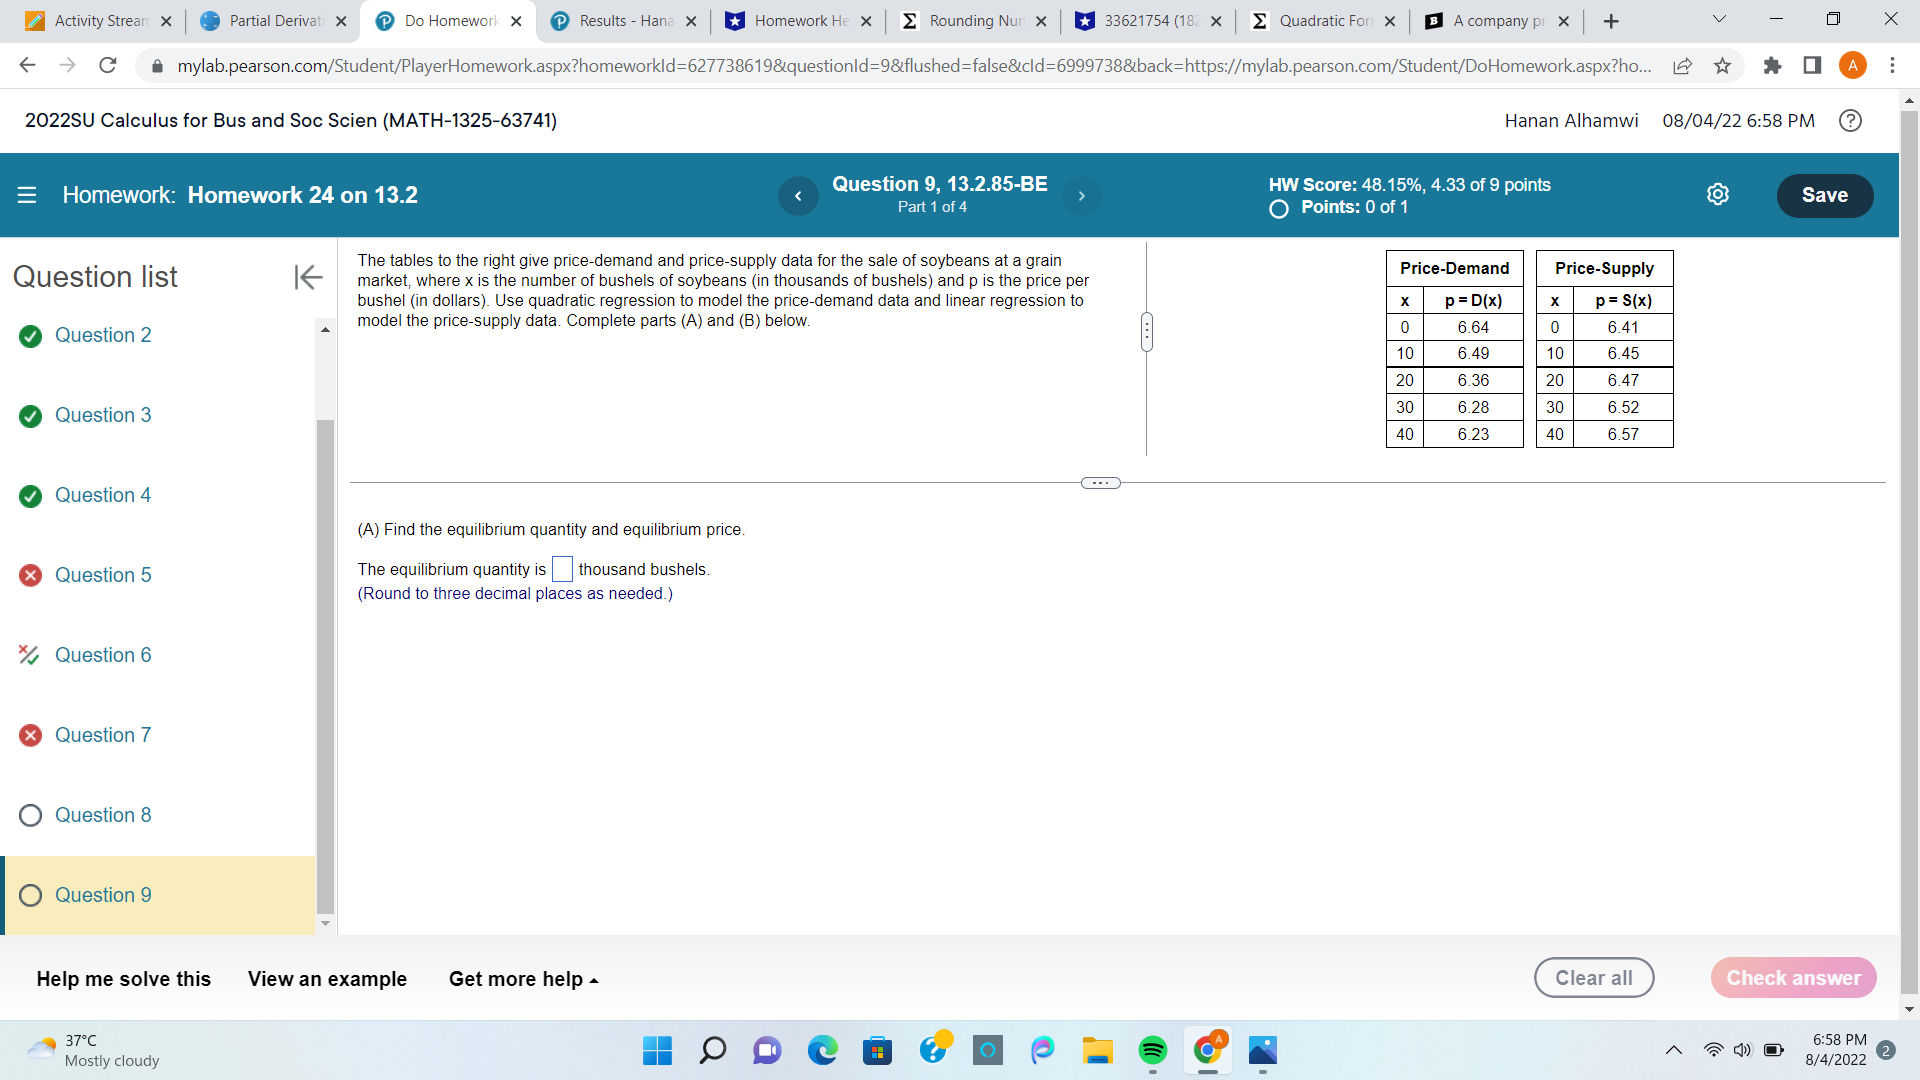Open the homework settings gear icon
Image resolution: width=1920 pixels, height=1080 pixels.
(x=1718, y=194)
